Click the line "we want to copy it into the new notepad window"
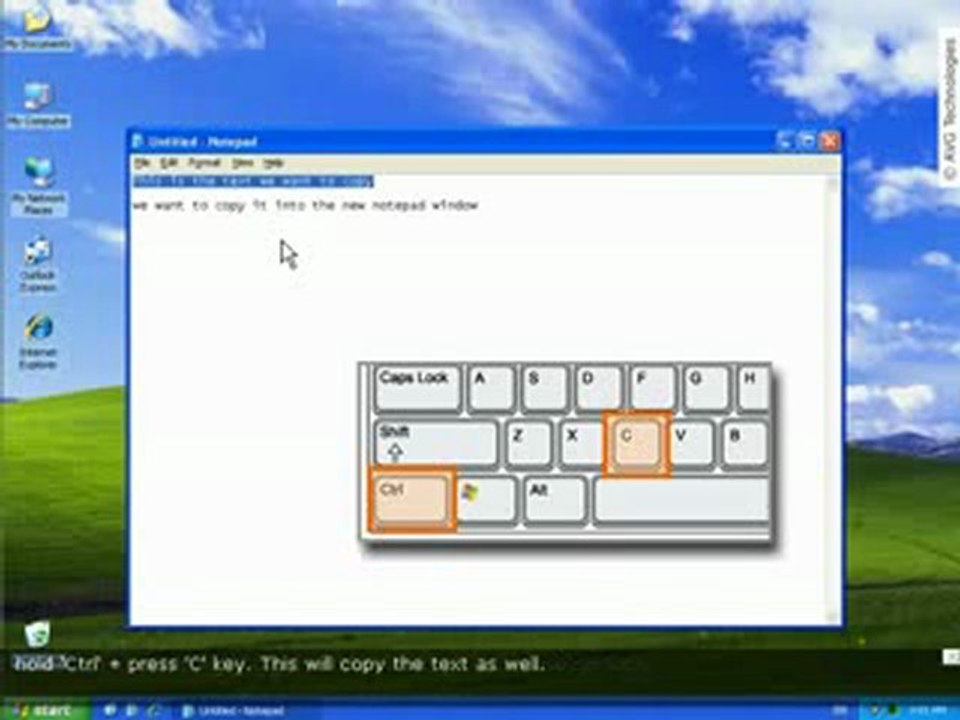 pyautogui.click(x=305, y=205)
